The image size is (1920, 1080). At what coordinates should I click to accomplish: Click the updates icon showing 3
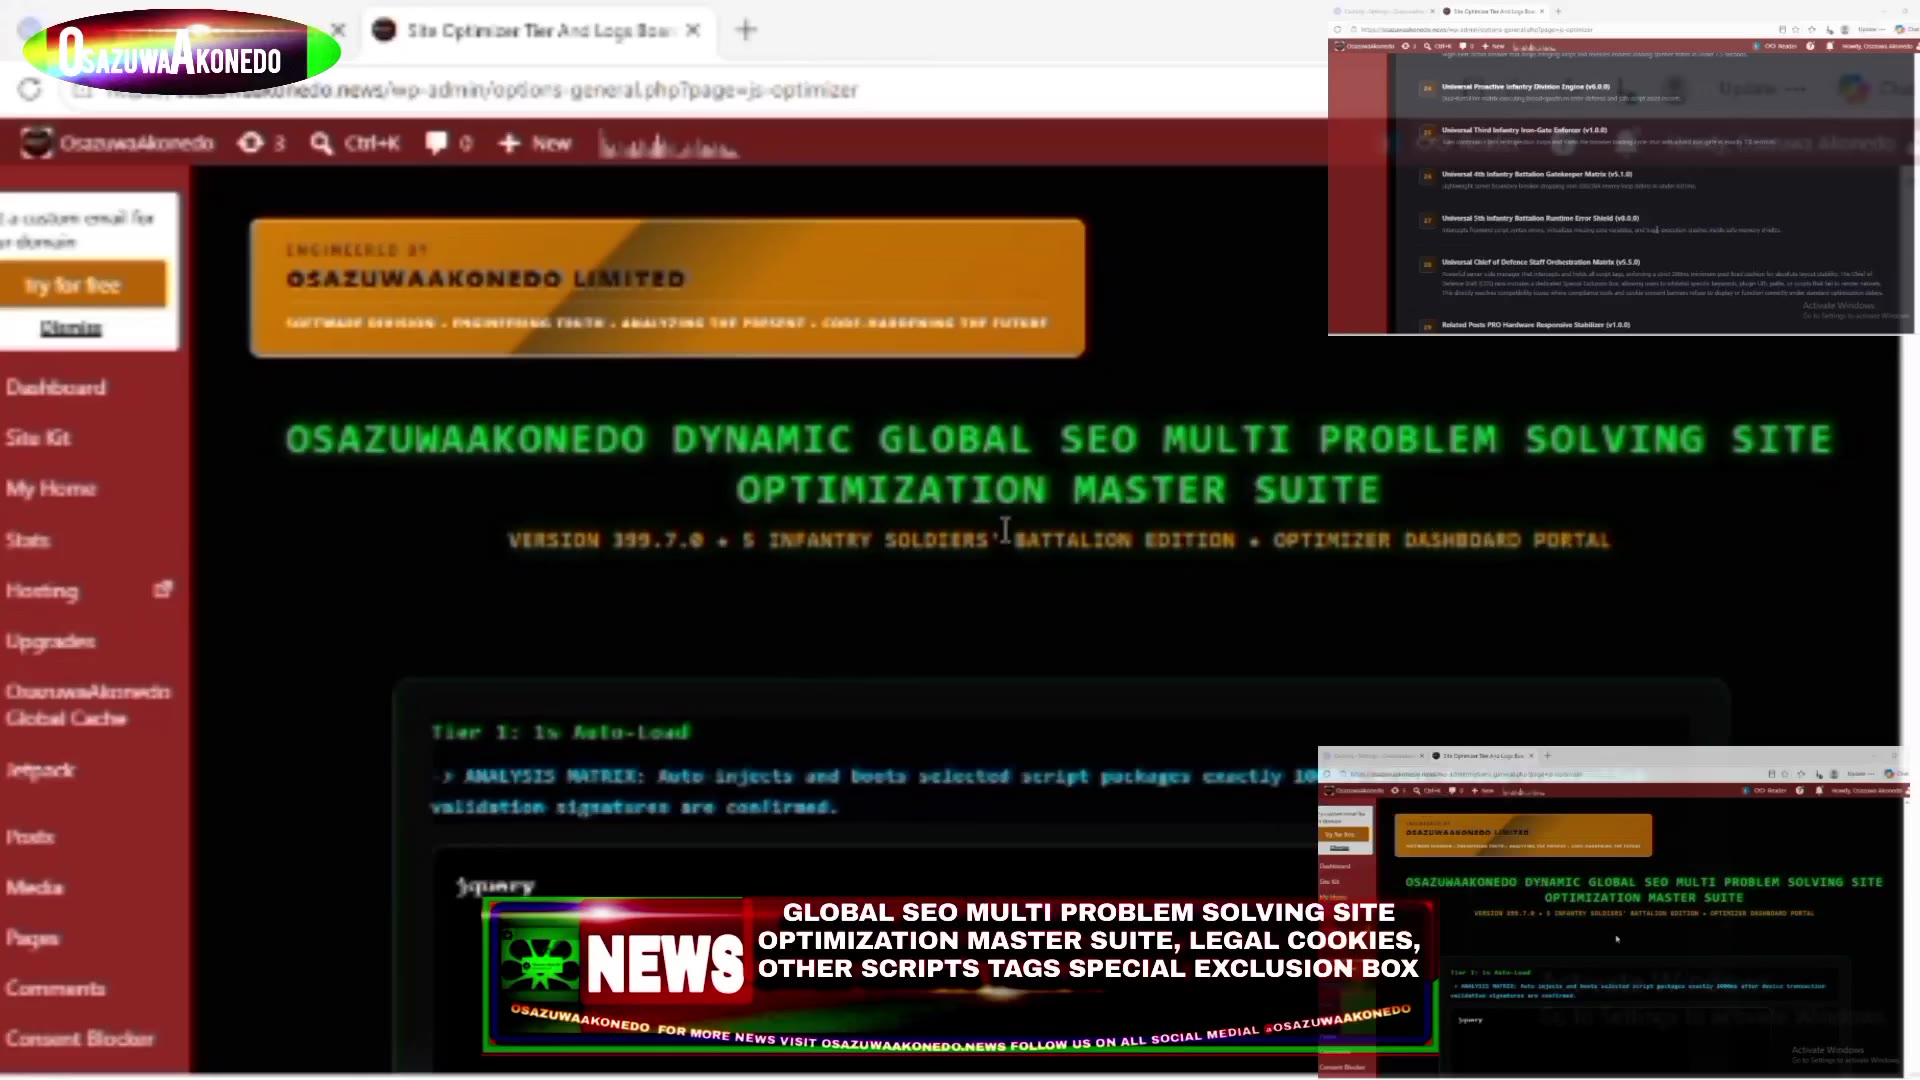tap(262, 143)
